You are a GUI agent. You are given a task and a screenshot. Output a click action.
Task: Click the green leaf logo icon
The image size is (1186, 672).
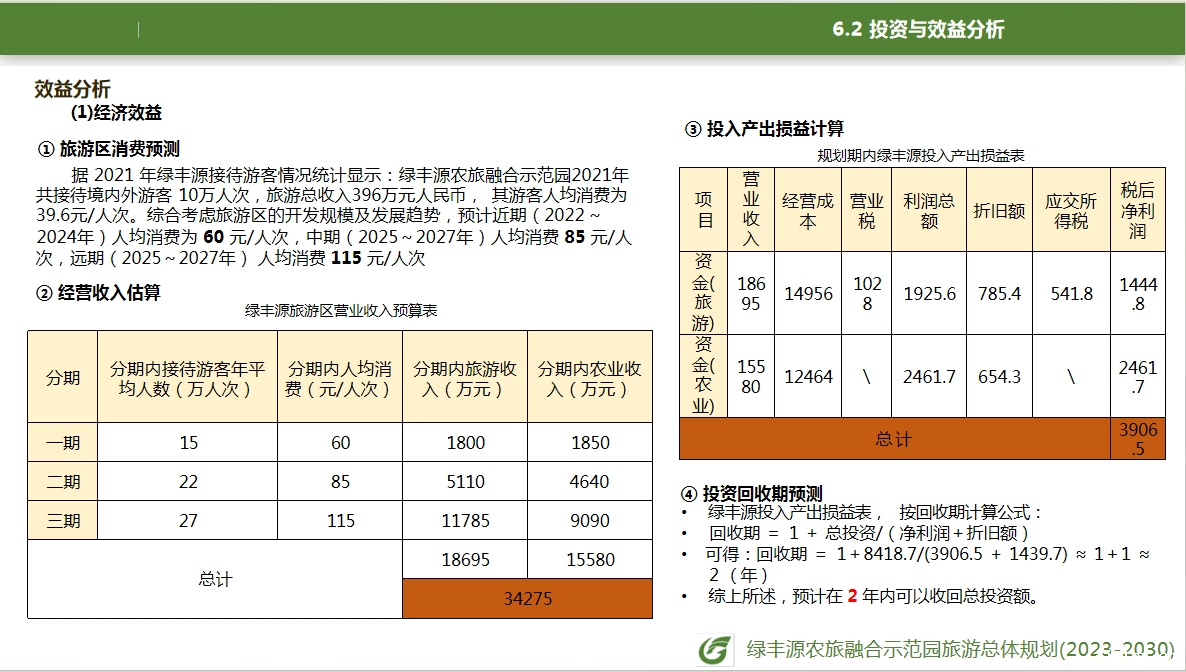pyautogui.click(x=714, y=650)
